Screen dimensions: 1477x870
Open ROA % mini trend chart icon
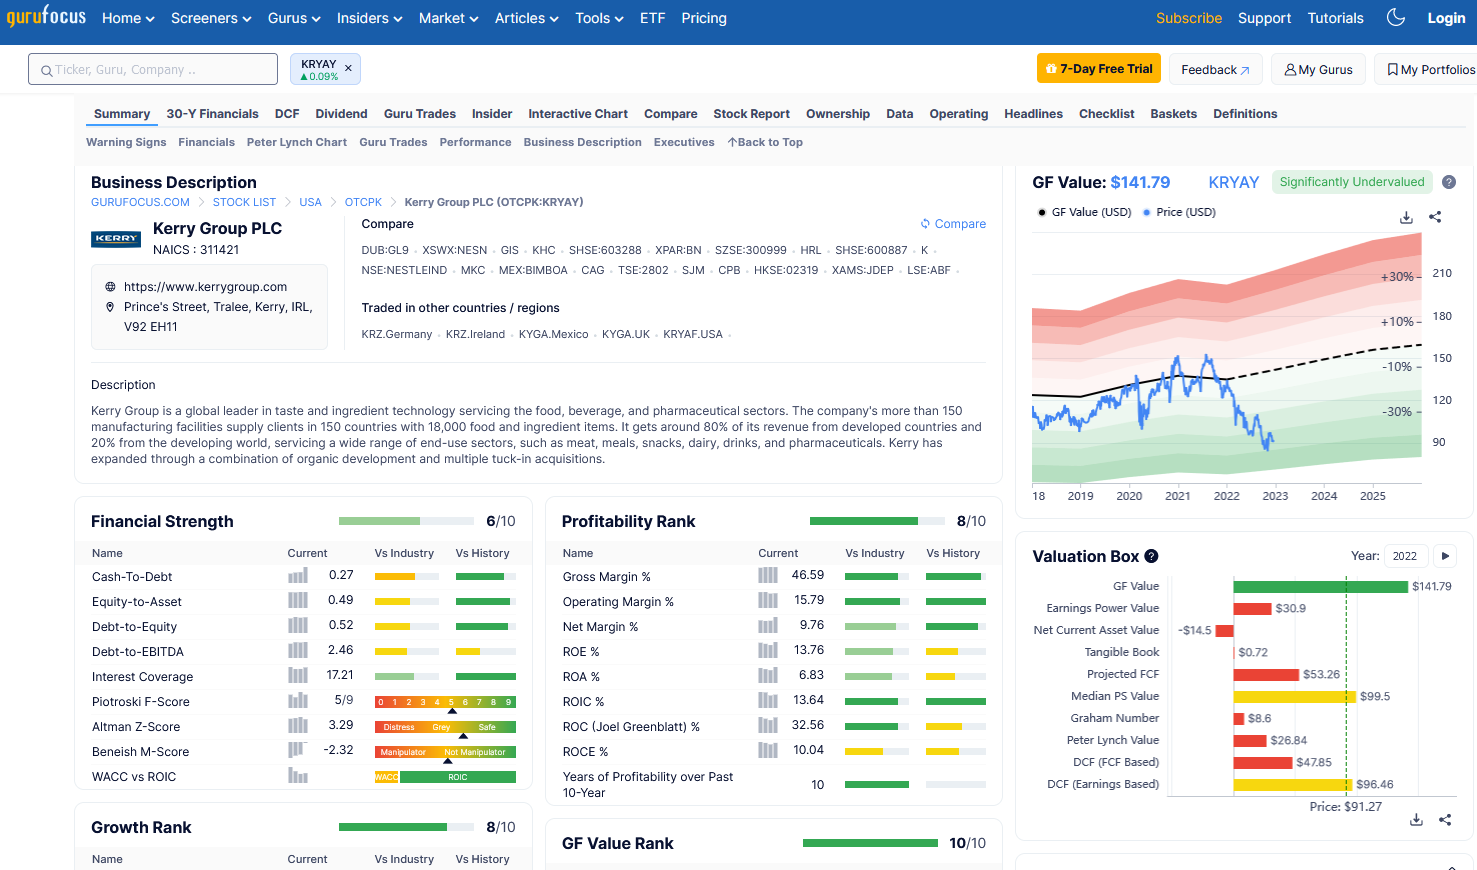pyautogui.click(x=768, y=676)
